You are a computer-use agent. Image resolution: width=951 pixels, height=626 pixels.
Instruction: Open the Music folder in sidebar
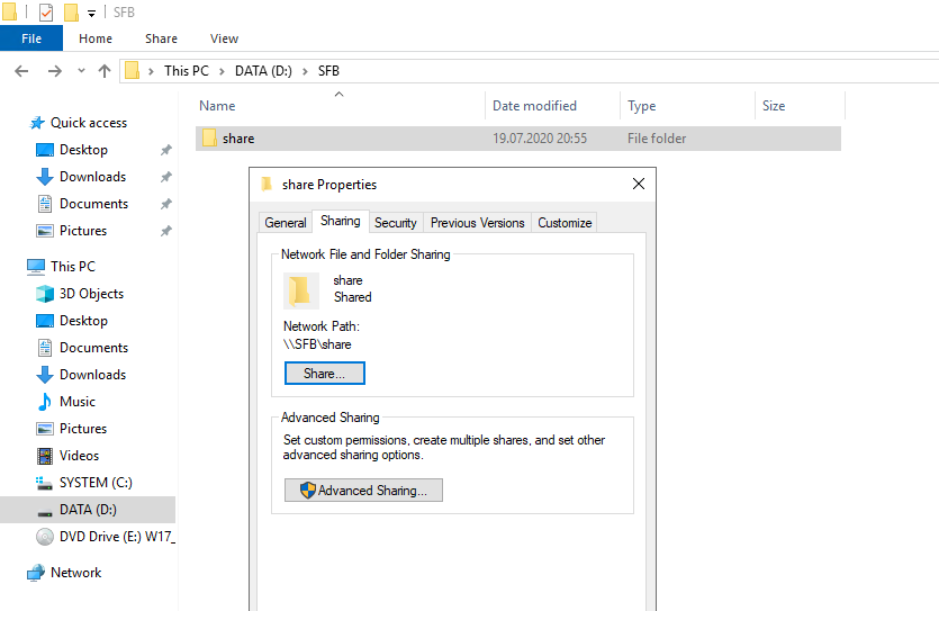pos(77,402)
